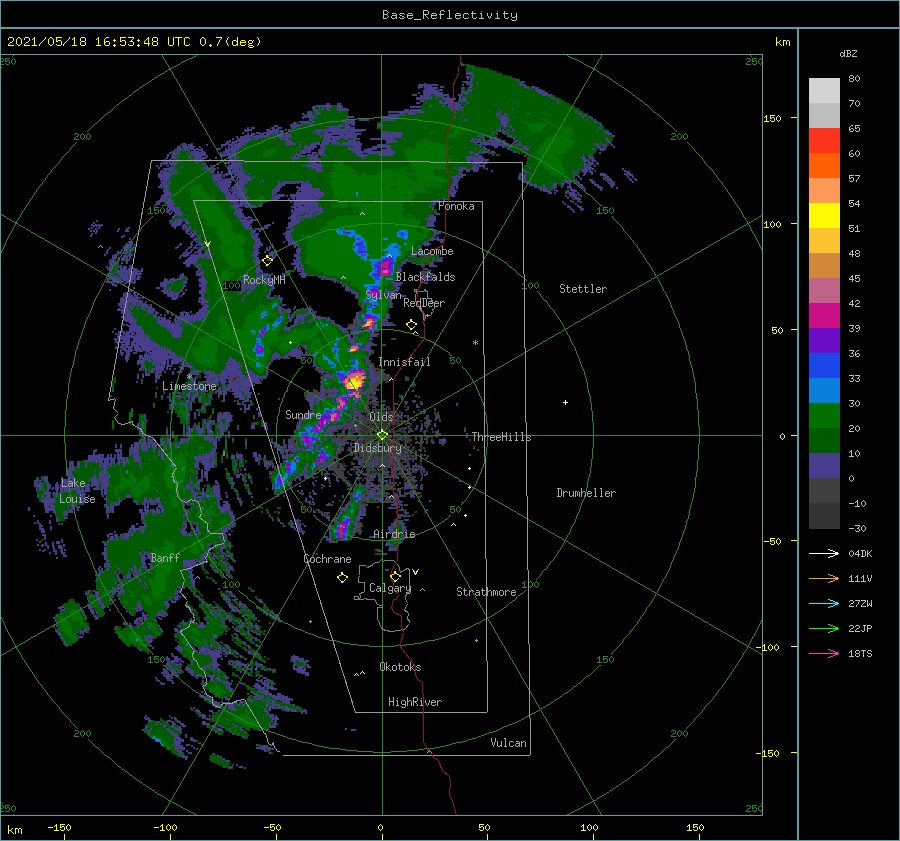Select the magenta 18TS arrow in the legend
The image size is (900, 841).
(x=824, y=653)
